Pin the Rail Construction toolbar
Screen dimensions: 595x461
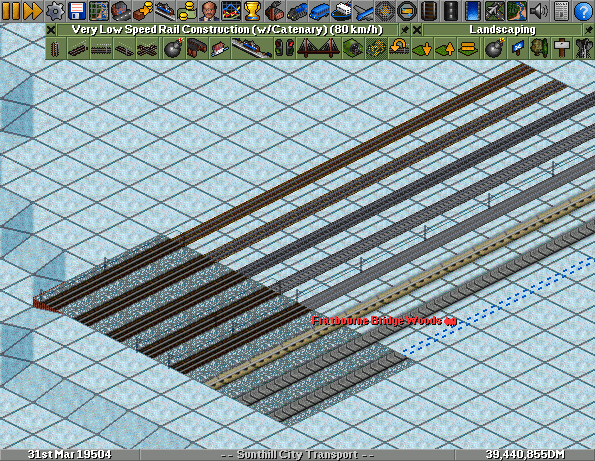coord(405,30)
